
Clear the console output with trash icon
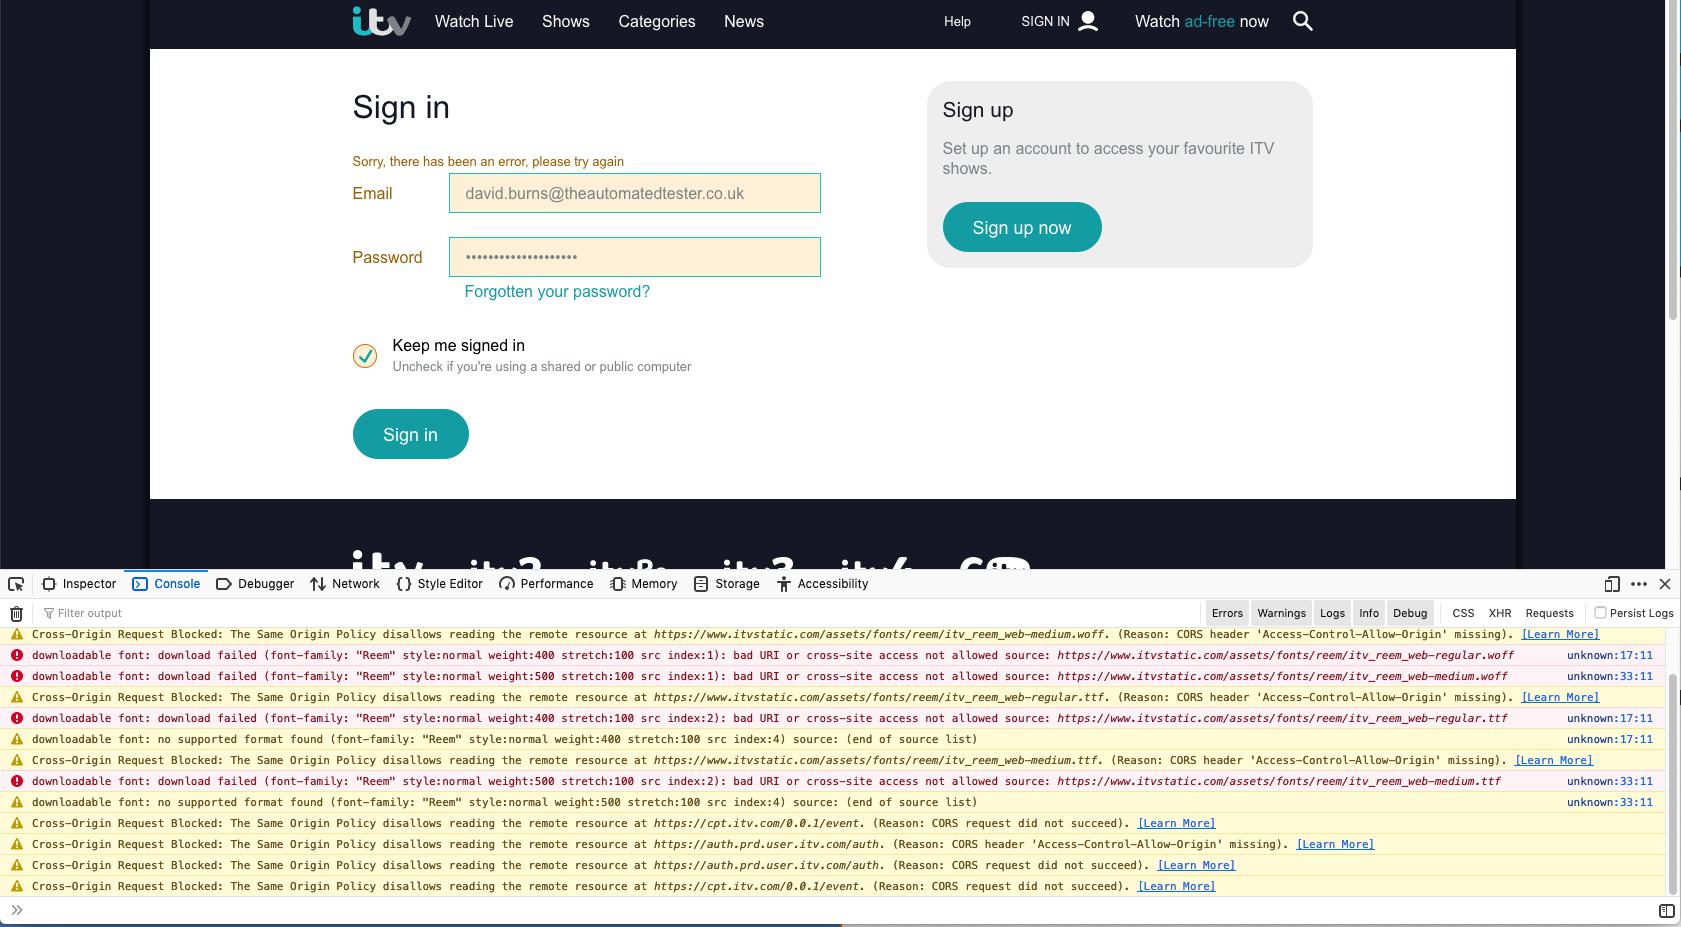coord(16,613)
